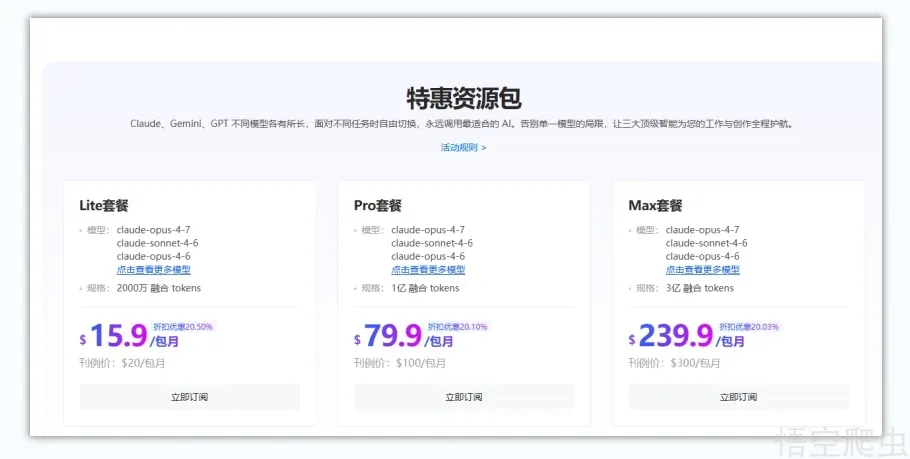Select the Lite套餐 title
Image resolution: width=910 pixels, height=459 pixels.
tap(104, 205)
